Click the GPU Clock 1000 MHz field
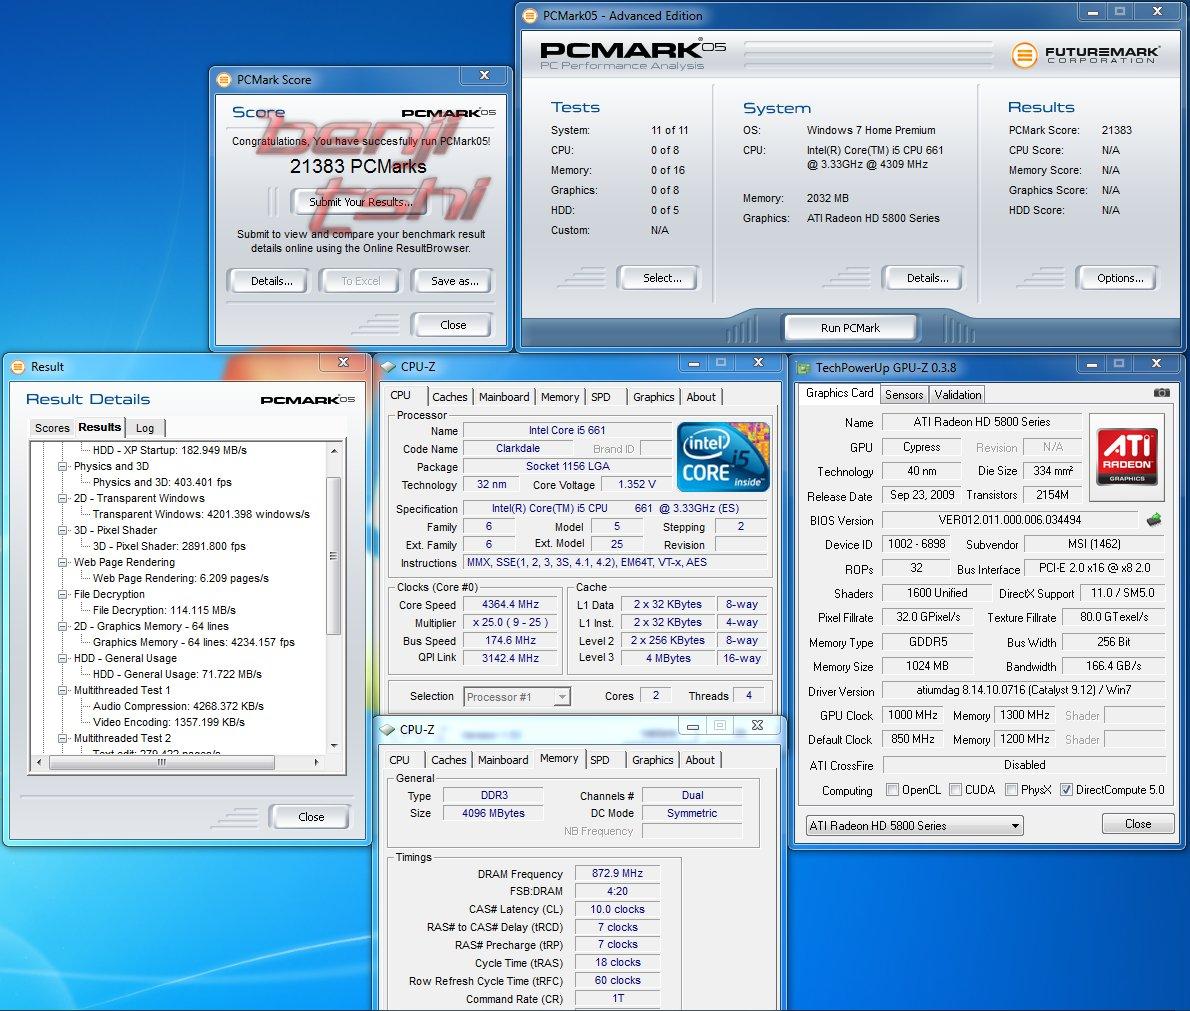The image size is (1190, 1011). pyautogui.click(x=912, y=715)
